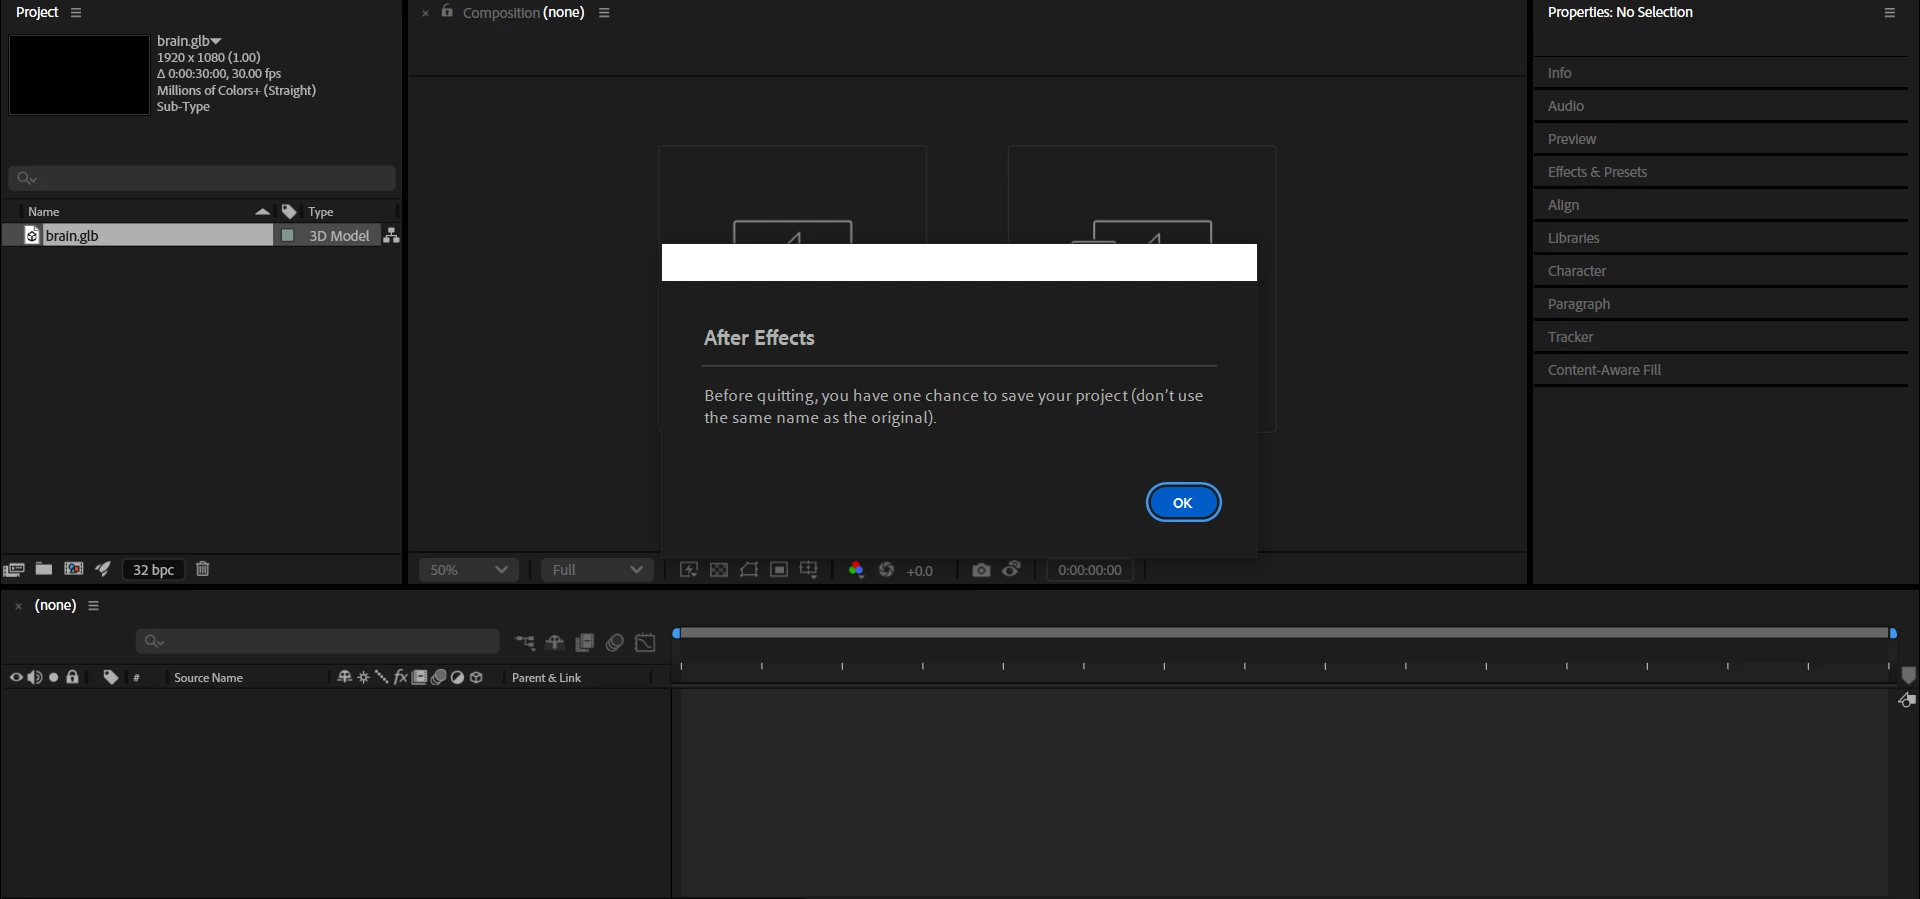Toggle mask and shape path visibility
Viewport: 1920px width, 899px height.
[x=749, y=570]
